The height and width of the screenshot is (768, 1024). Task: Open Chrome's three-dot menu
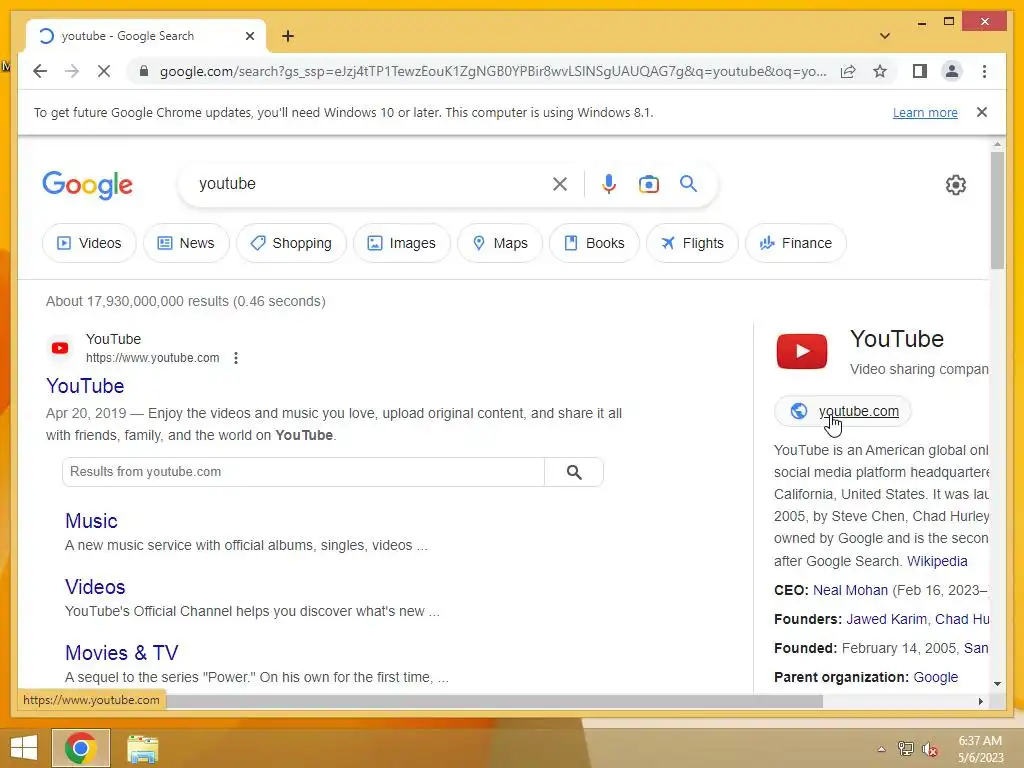click(984, 71)
